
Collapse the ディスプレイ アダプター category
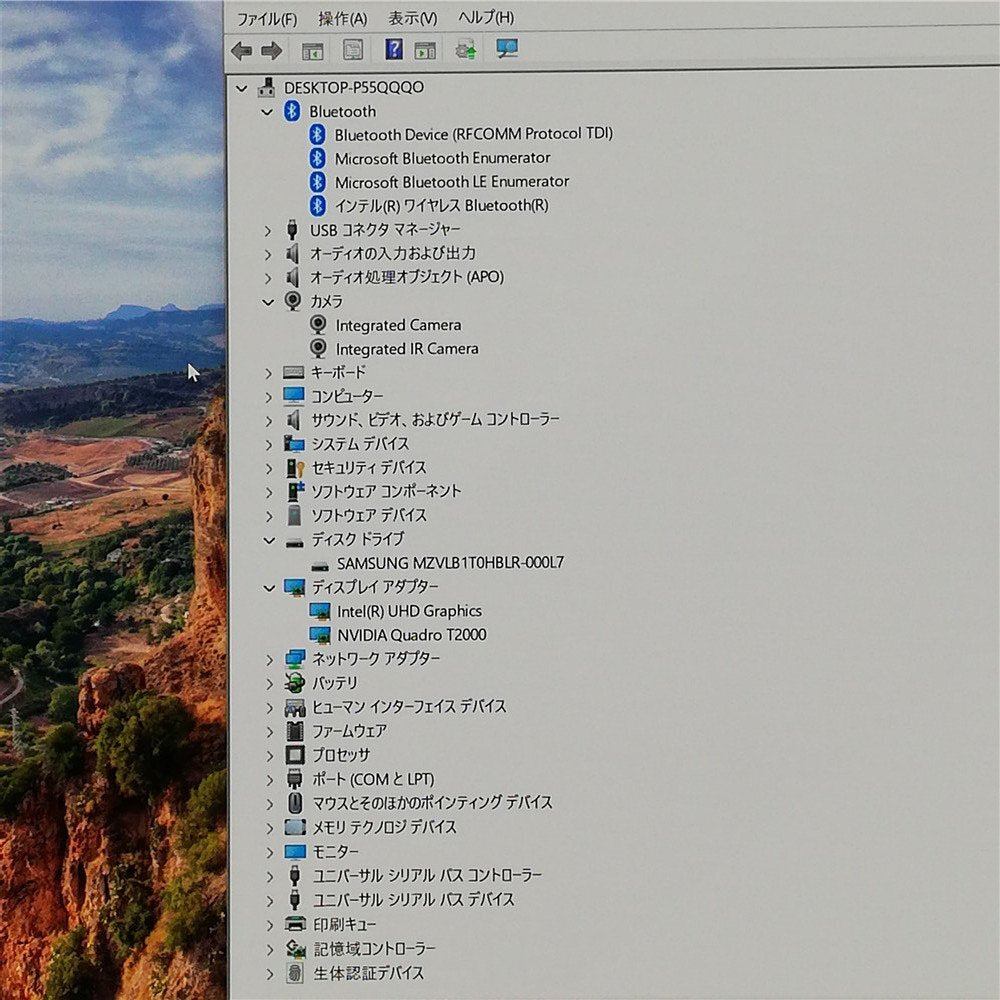point(268,588)
